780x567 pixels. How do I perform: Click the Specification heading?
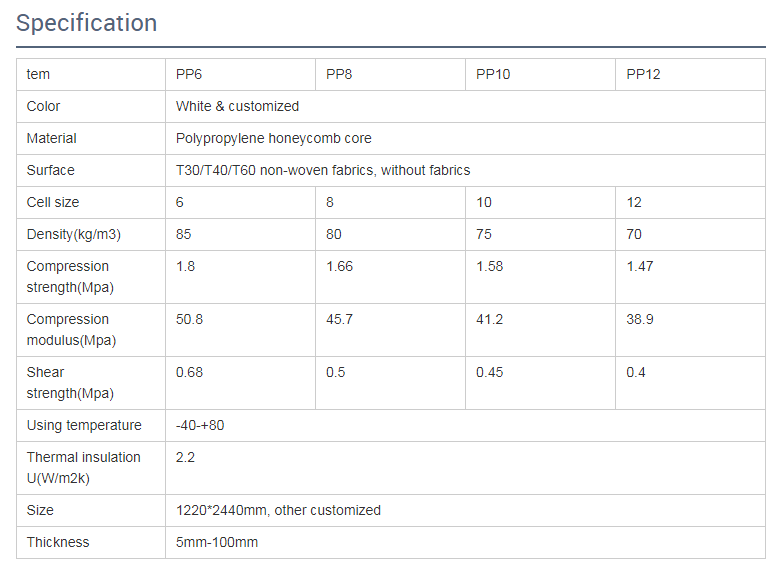pos(86,23)
